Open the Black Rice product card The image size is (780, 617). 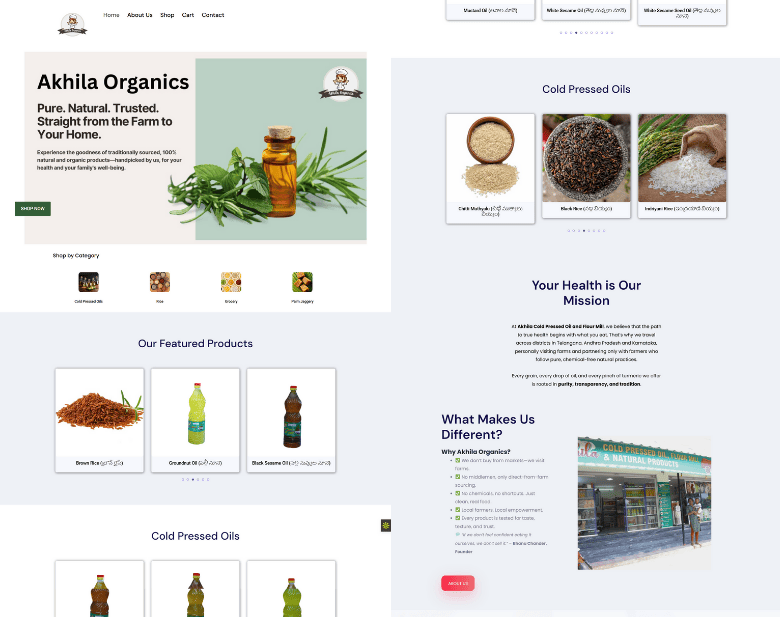point(586,165)
